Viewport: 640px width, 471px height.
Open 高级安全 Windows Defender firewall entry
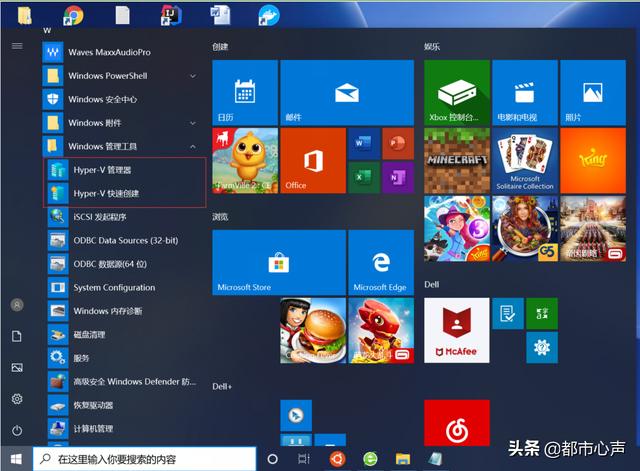pos(124,382)
